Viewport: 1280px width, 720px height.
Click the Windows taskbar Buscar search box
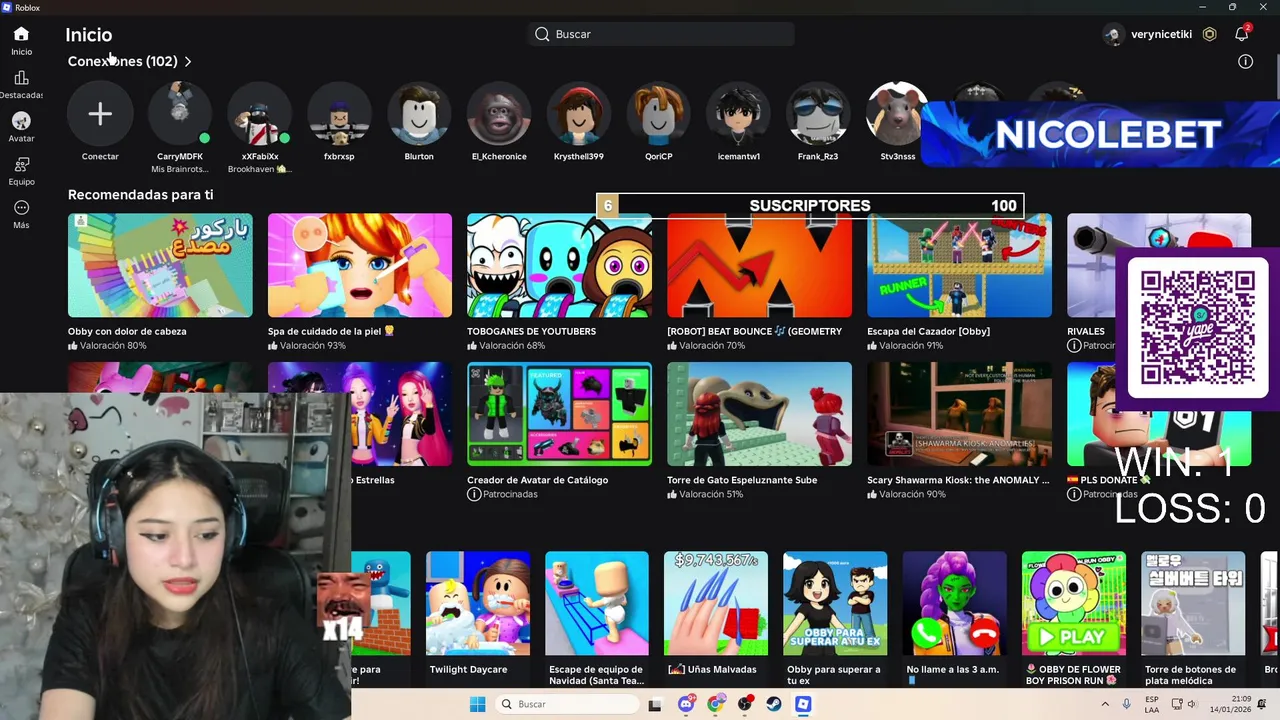(566, 704)
